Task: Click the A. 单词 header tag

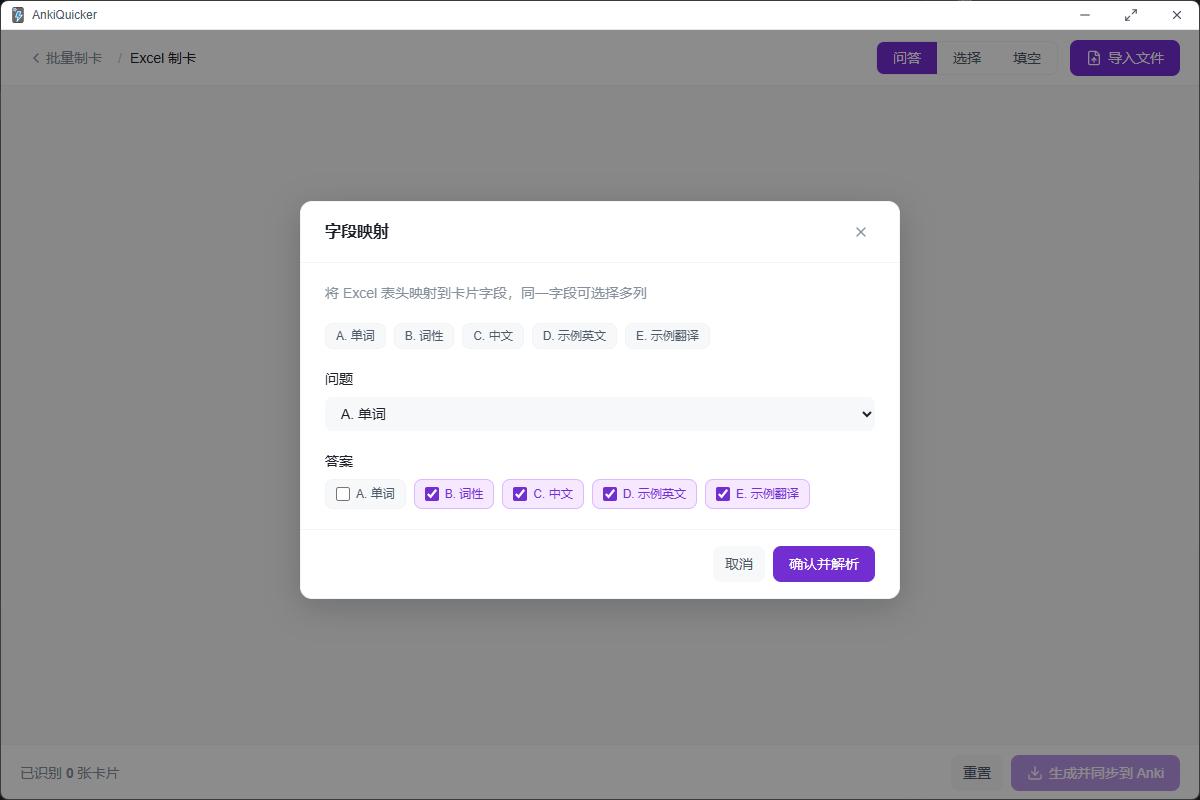Action: click(x=355, y=336)
